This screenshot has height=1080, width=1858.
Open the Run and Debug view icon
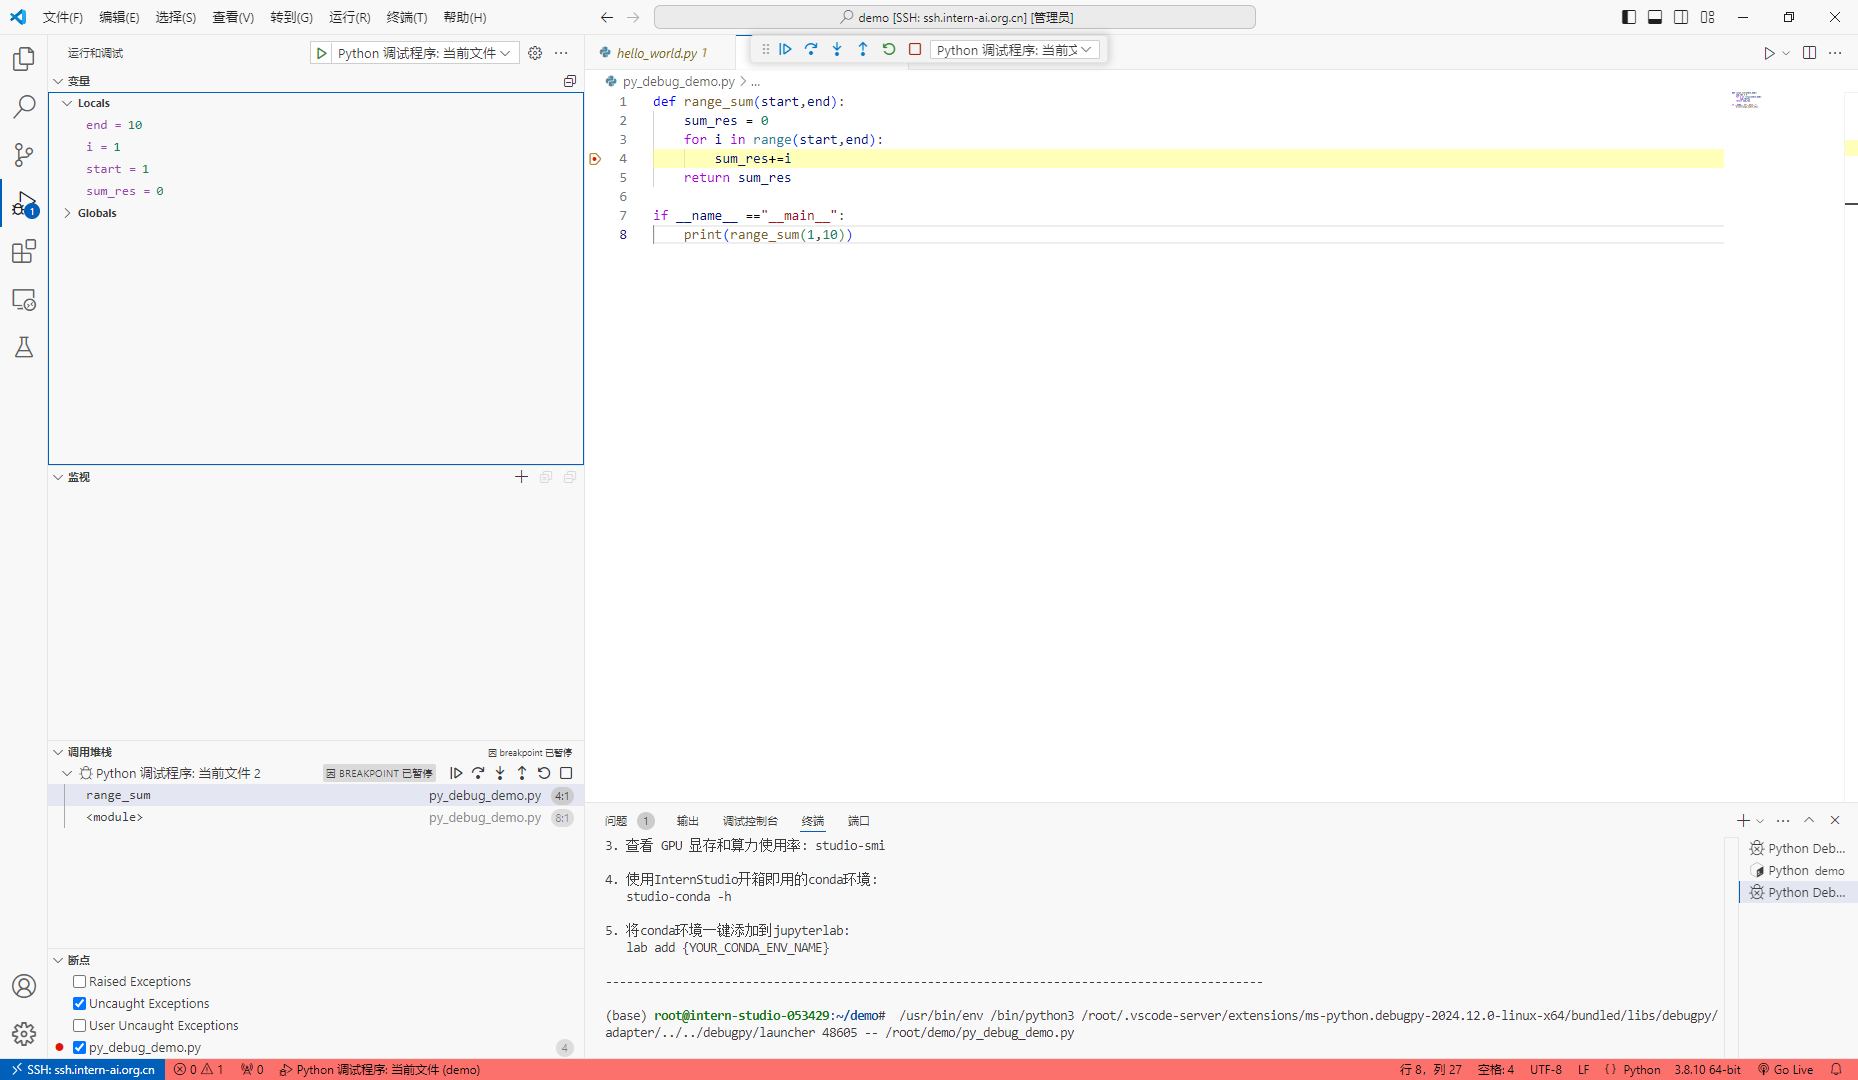pyautogui.click(x=24, y=204)
